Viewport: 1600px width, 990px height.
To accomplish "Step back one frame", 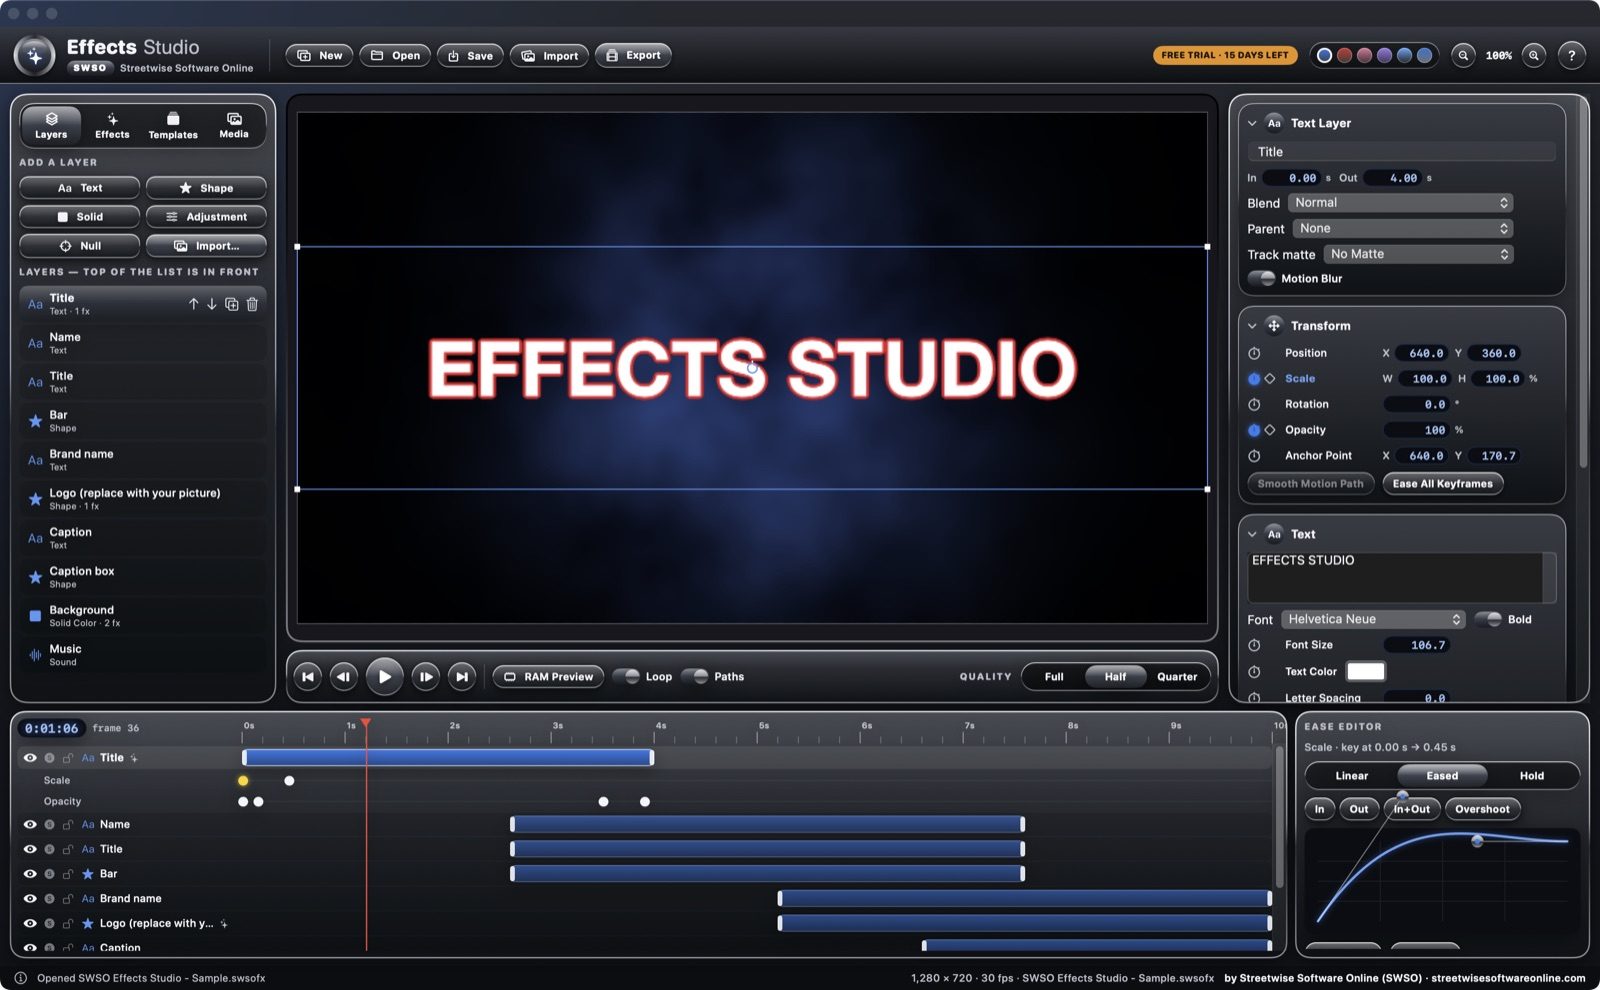I will [x=344, y=677].
